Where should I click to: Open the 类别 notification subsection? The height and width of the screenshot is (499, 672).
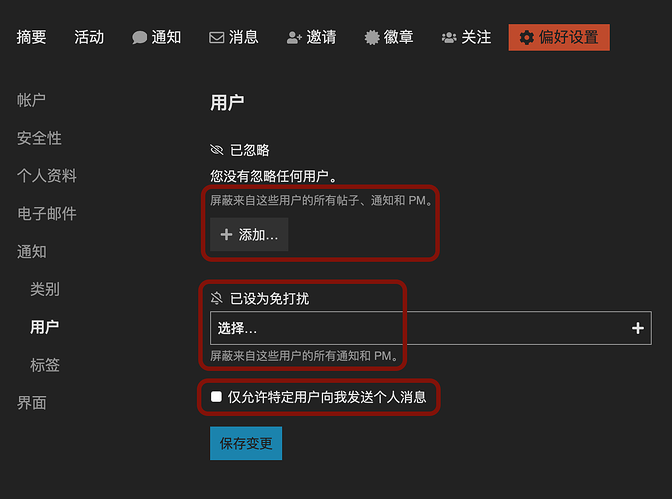45,289
